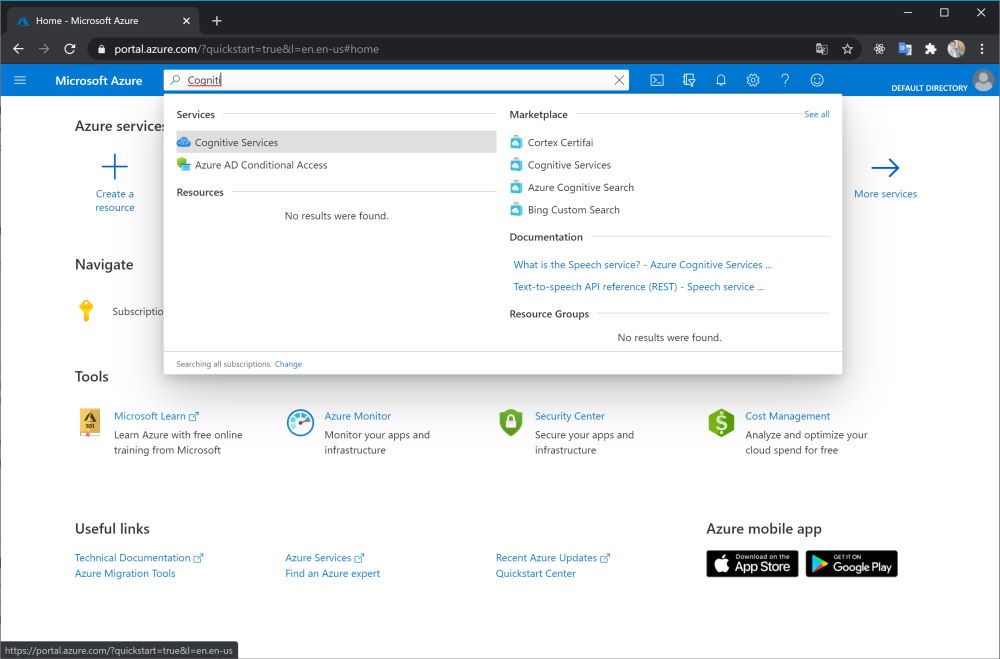Click the Translate this page icon
Viewport: 1000px width, 659px height.
pyautogui.click(x=821, y=49)
